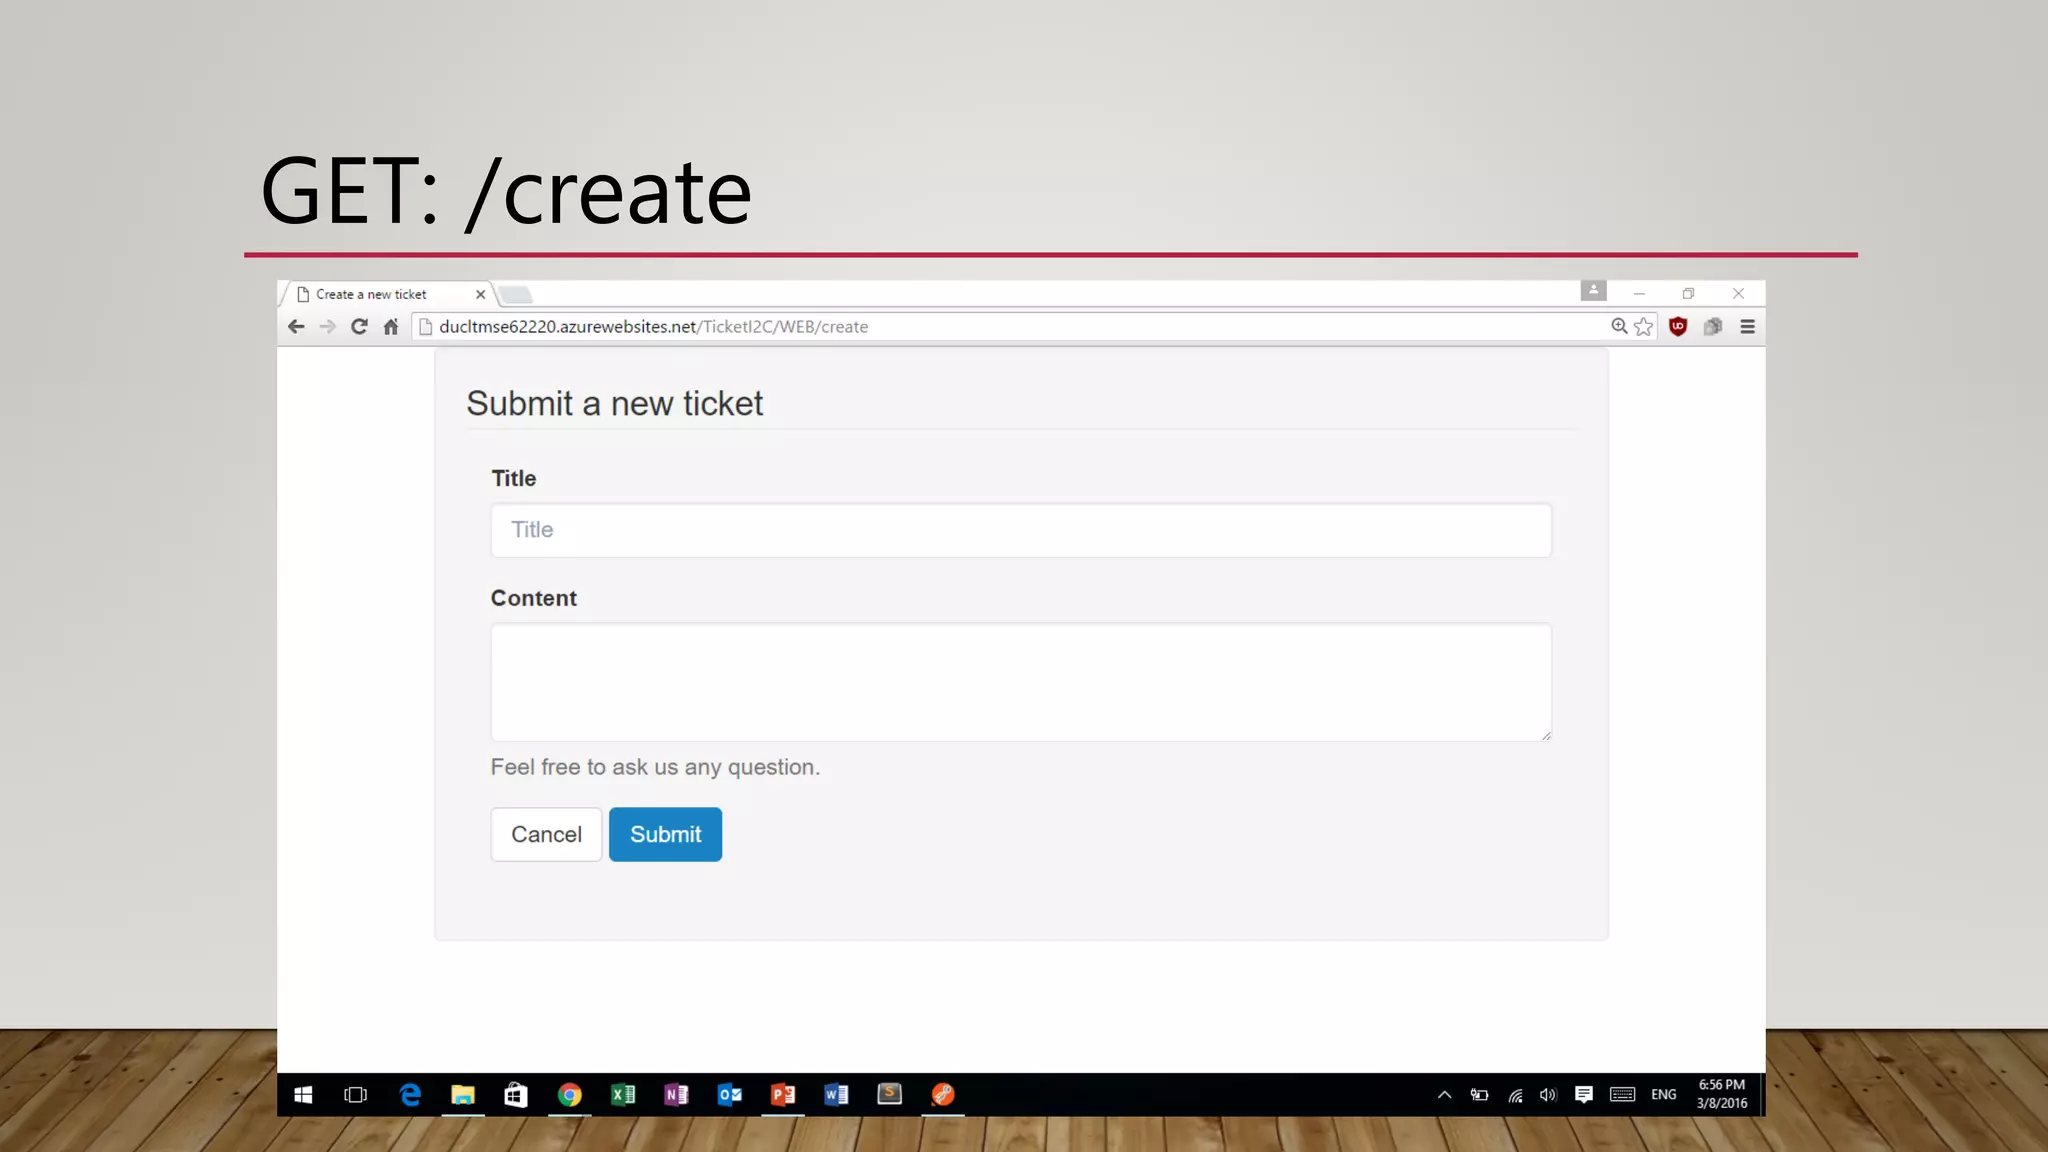Switch to Google Chrome on the taskbar

coord(569,1095)
